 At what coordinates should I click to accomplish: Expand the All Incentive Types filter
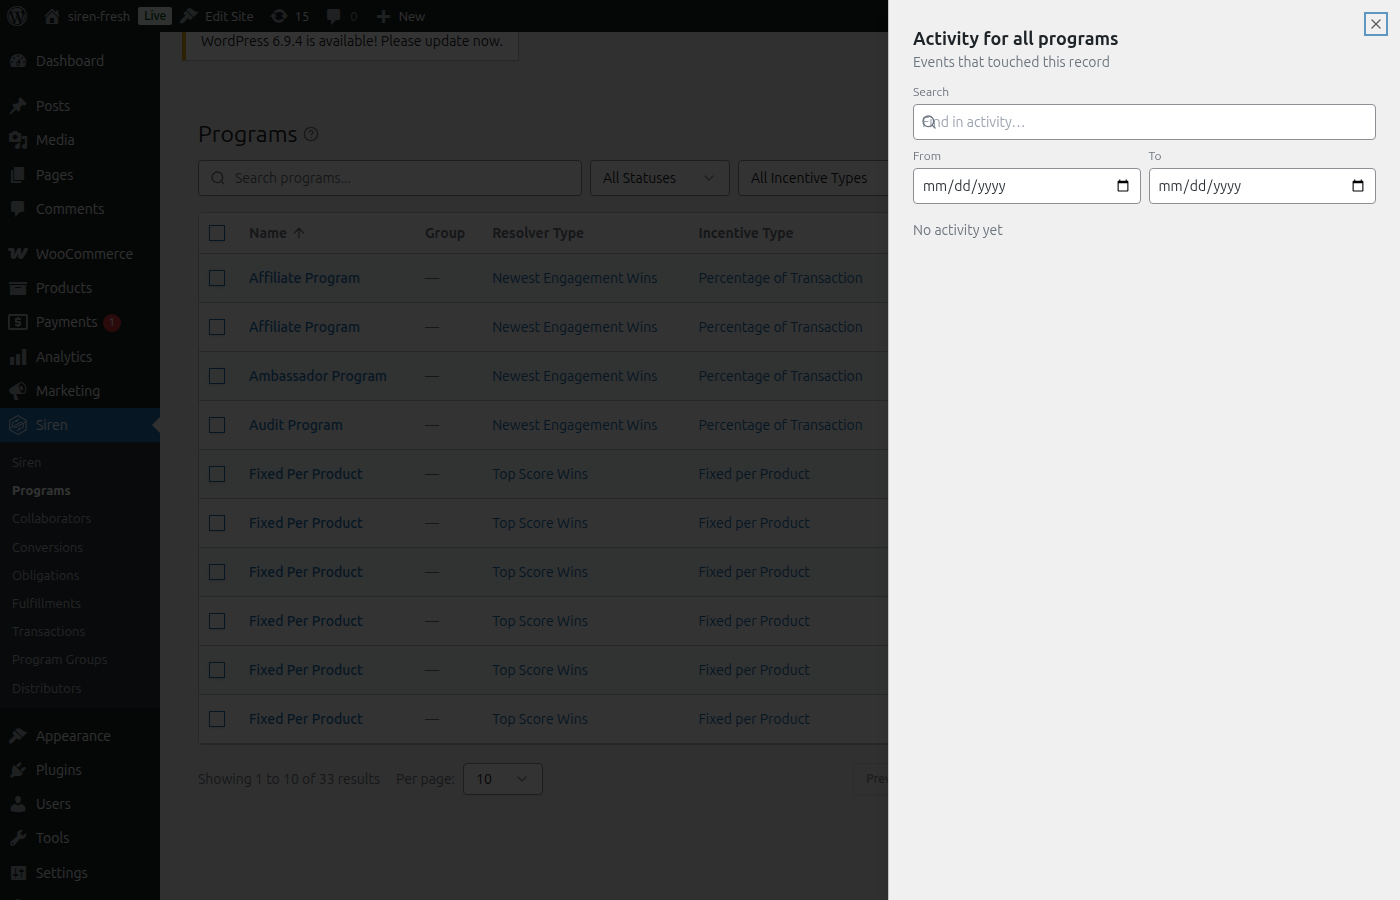click(810, 178)
